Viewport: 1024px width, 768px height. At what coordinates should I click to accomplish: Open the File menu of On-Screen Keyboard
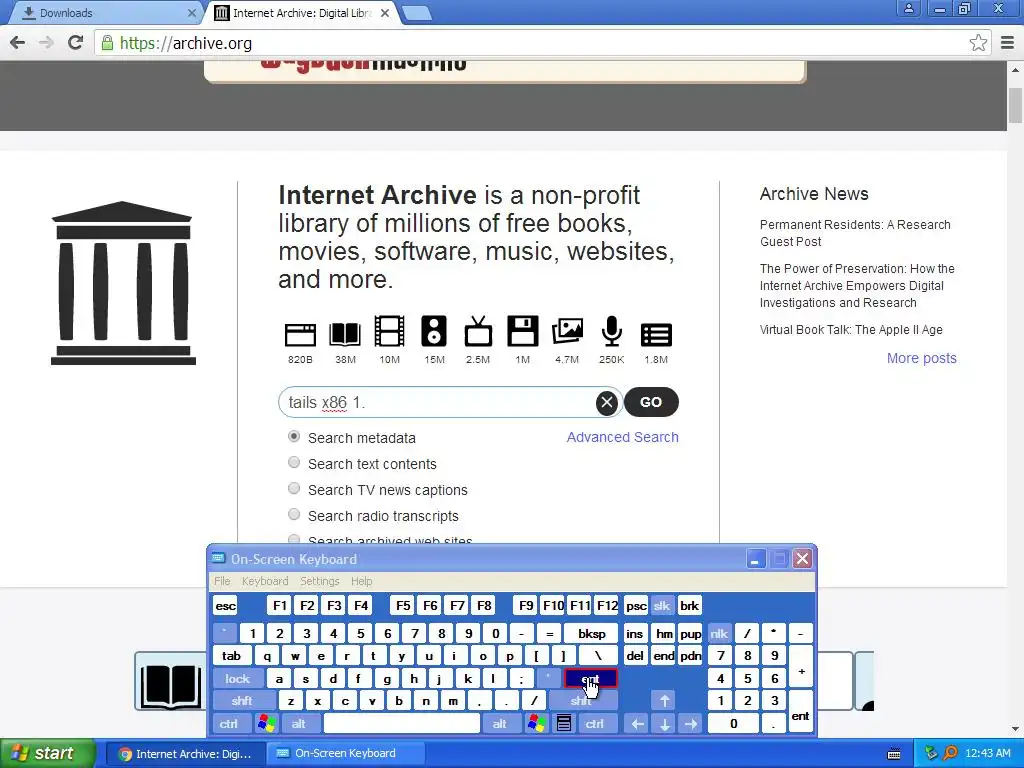(222, 581)
